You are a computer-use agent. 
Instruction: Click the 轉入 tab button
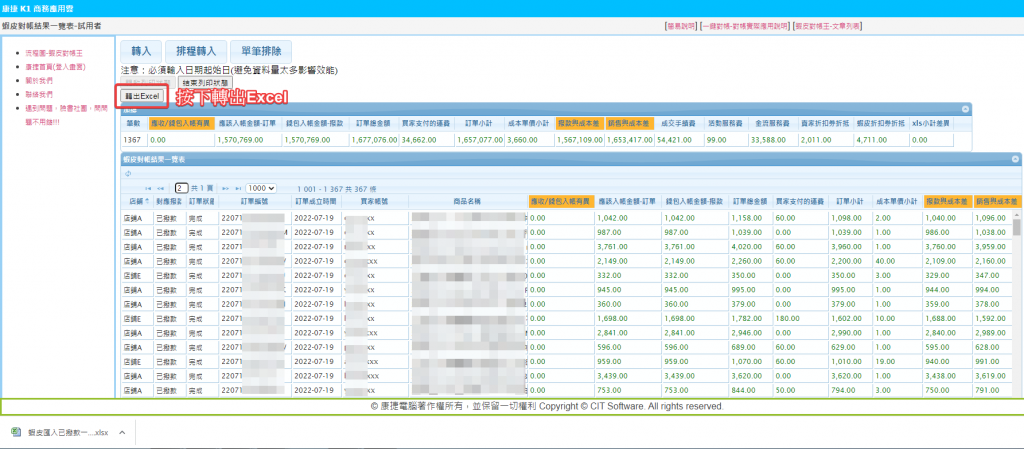141,50
